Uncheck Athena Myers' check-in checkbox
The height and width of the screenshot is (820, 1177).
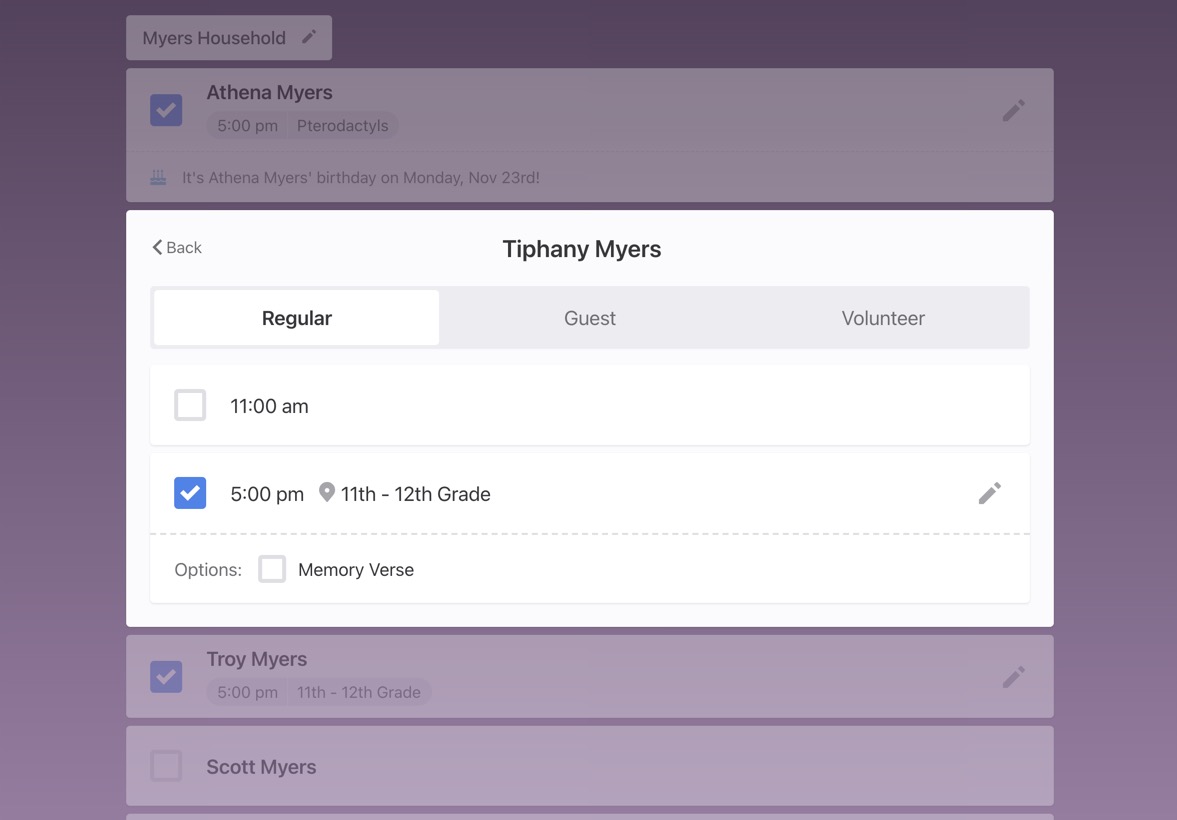(x=166, y=110)
